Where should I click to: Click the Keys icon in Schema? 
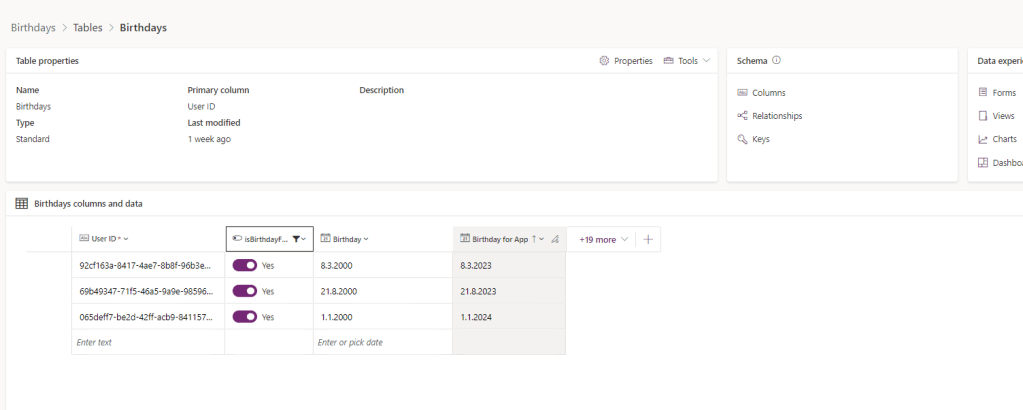click(742, 139)
